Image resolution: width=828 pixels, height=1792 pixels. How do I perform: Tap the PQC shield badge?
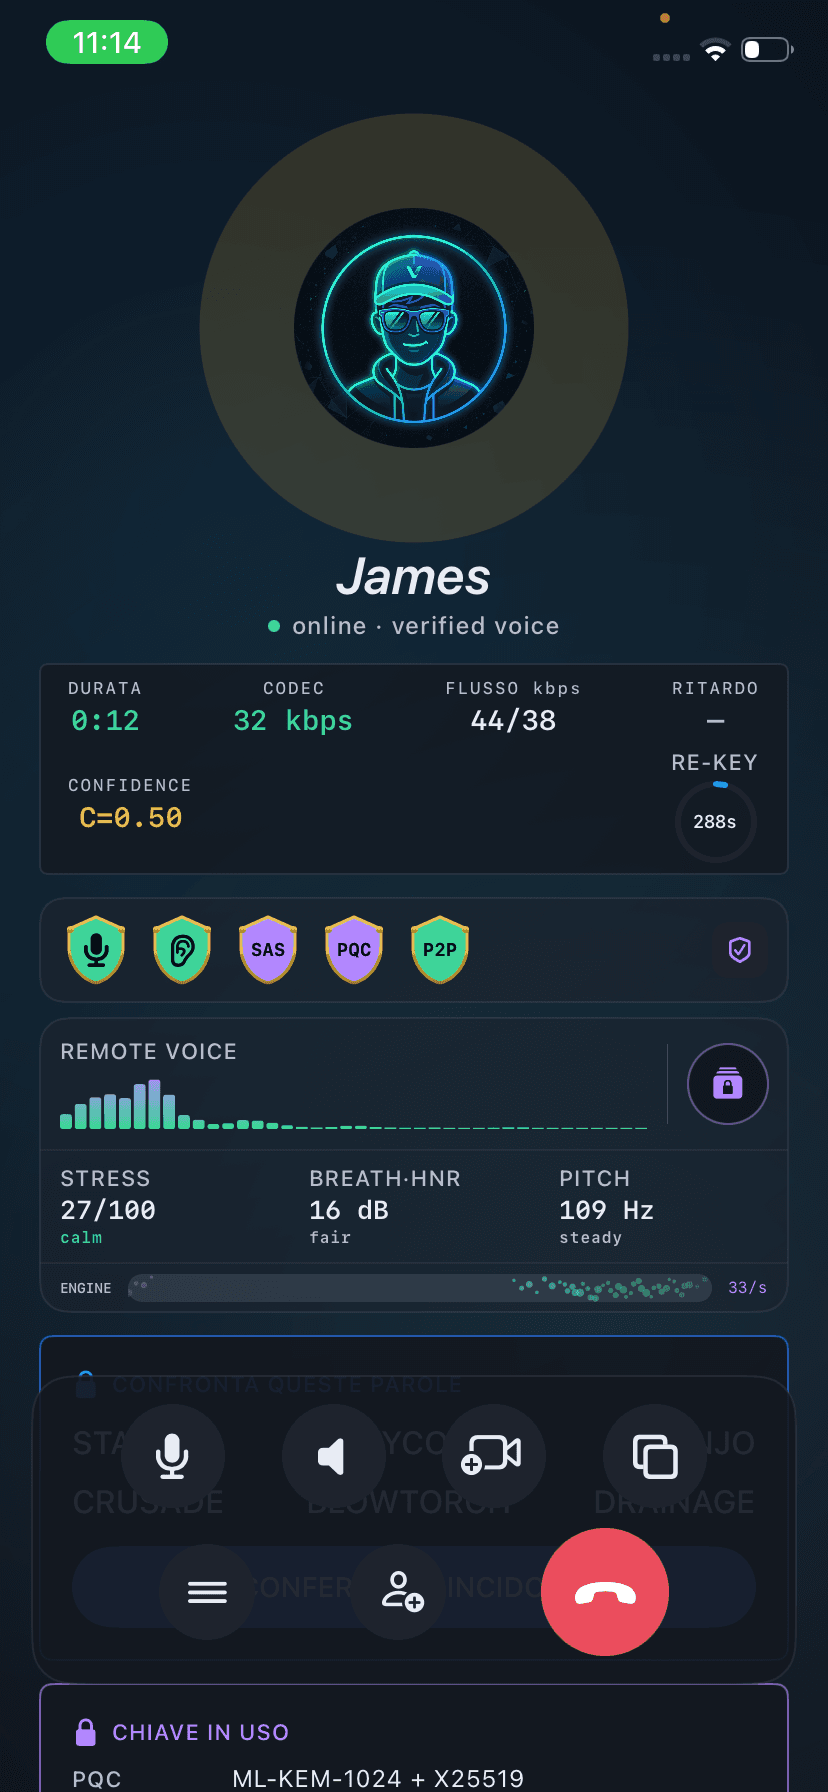point(354,950)
